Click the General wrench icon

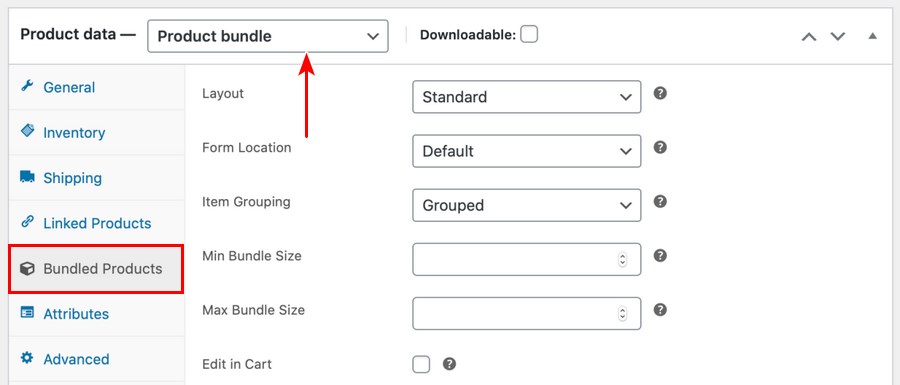coord(26,86)
